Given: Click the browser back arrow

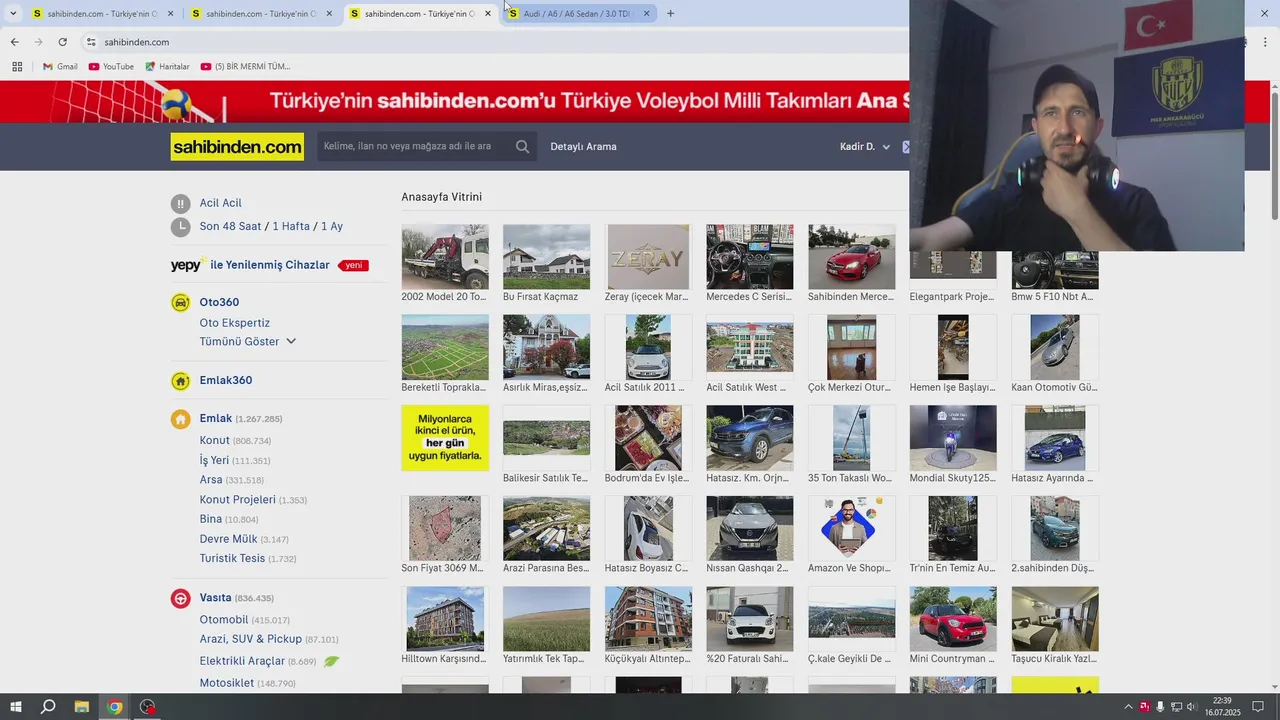Looking at the screenshot, I should coord(14,42).
